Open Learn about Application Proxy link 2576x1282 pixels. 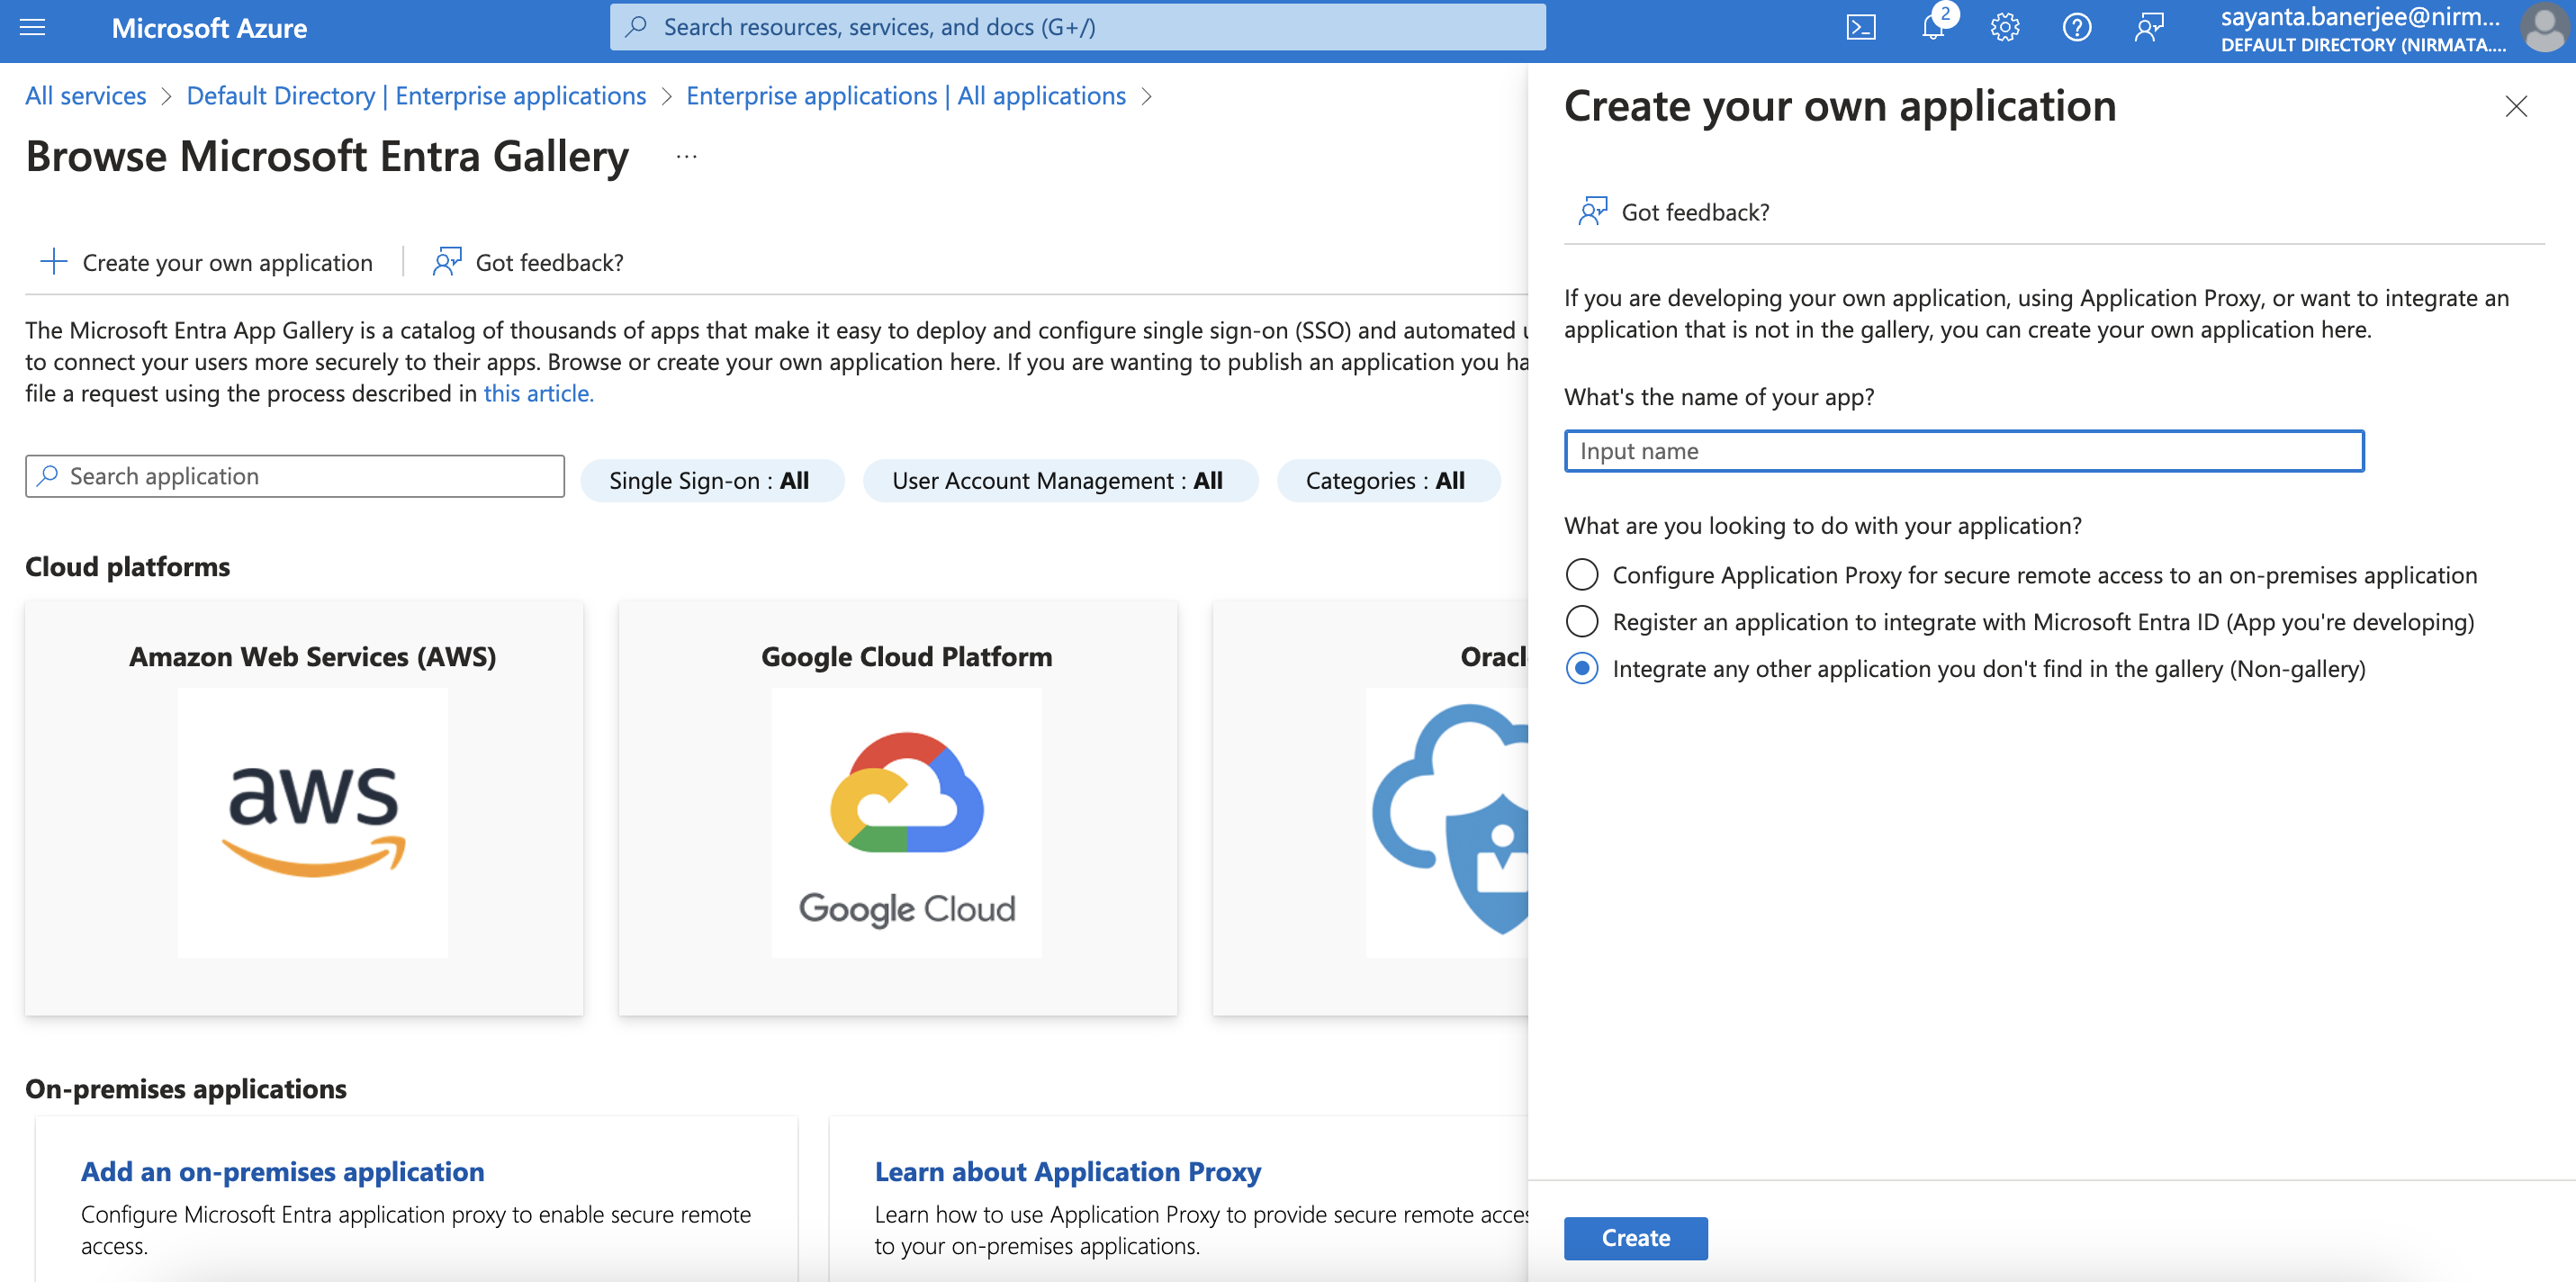(x=1068, y=1171)
